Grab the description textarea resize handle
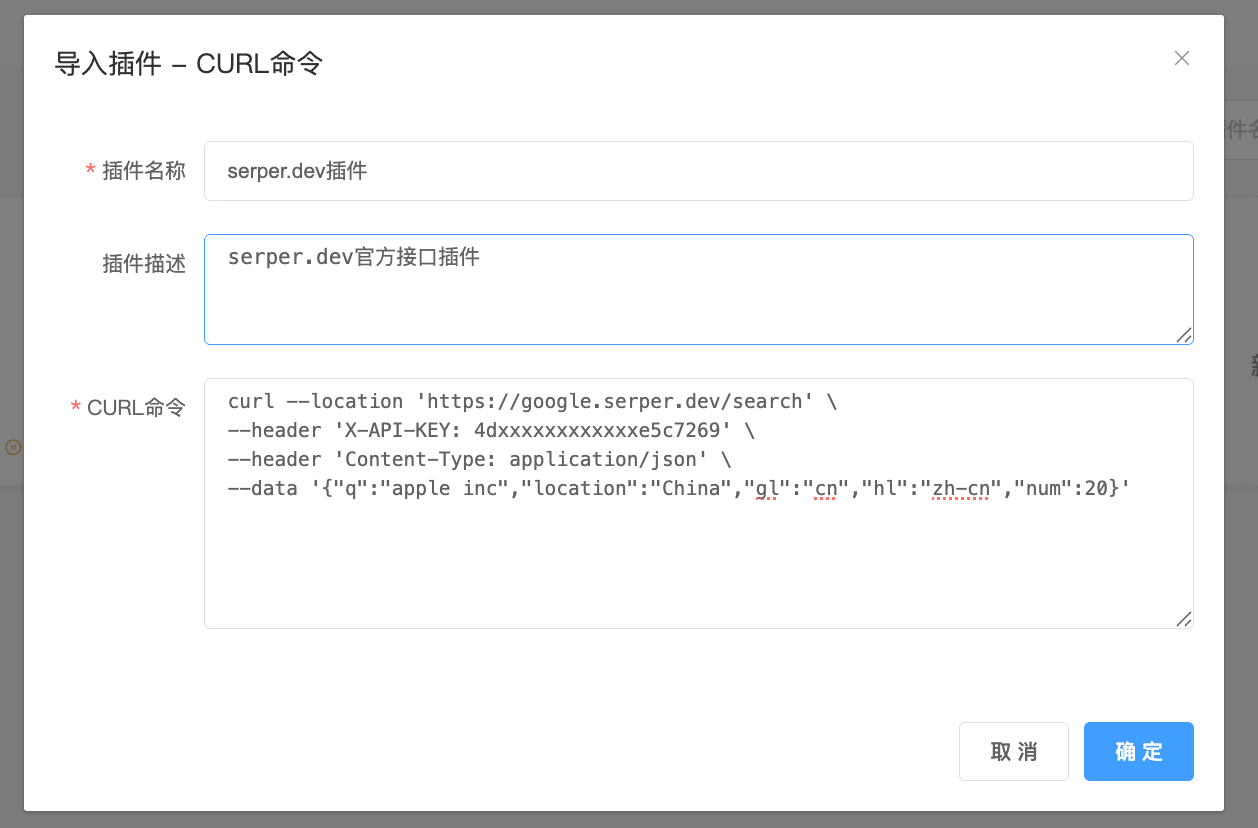Screen dimensions: 1258x828 pos(1183,335)
